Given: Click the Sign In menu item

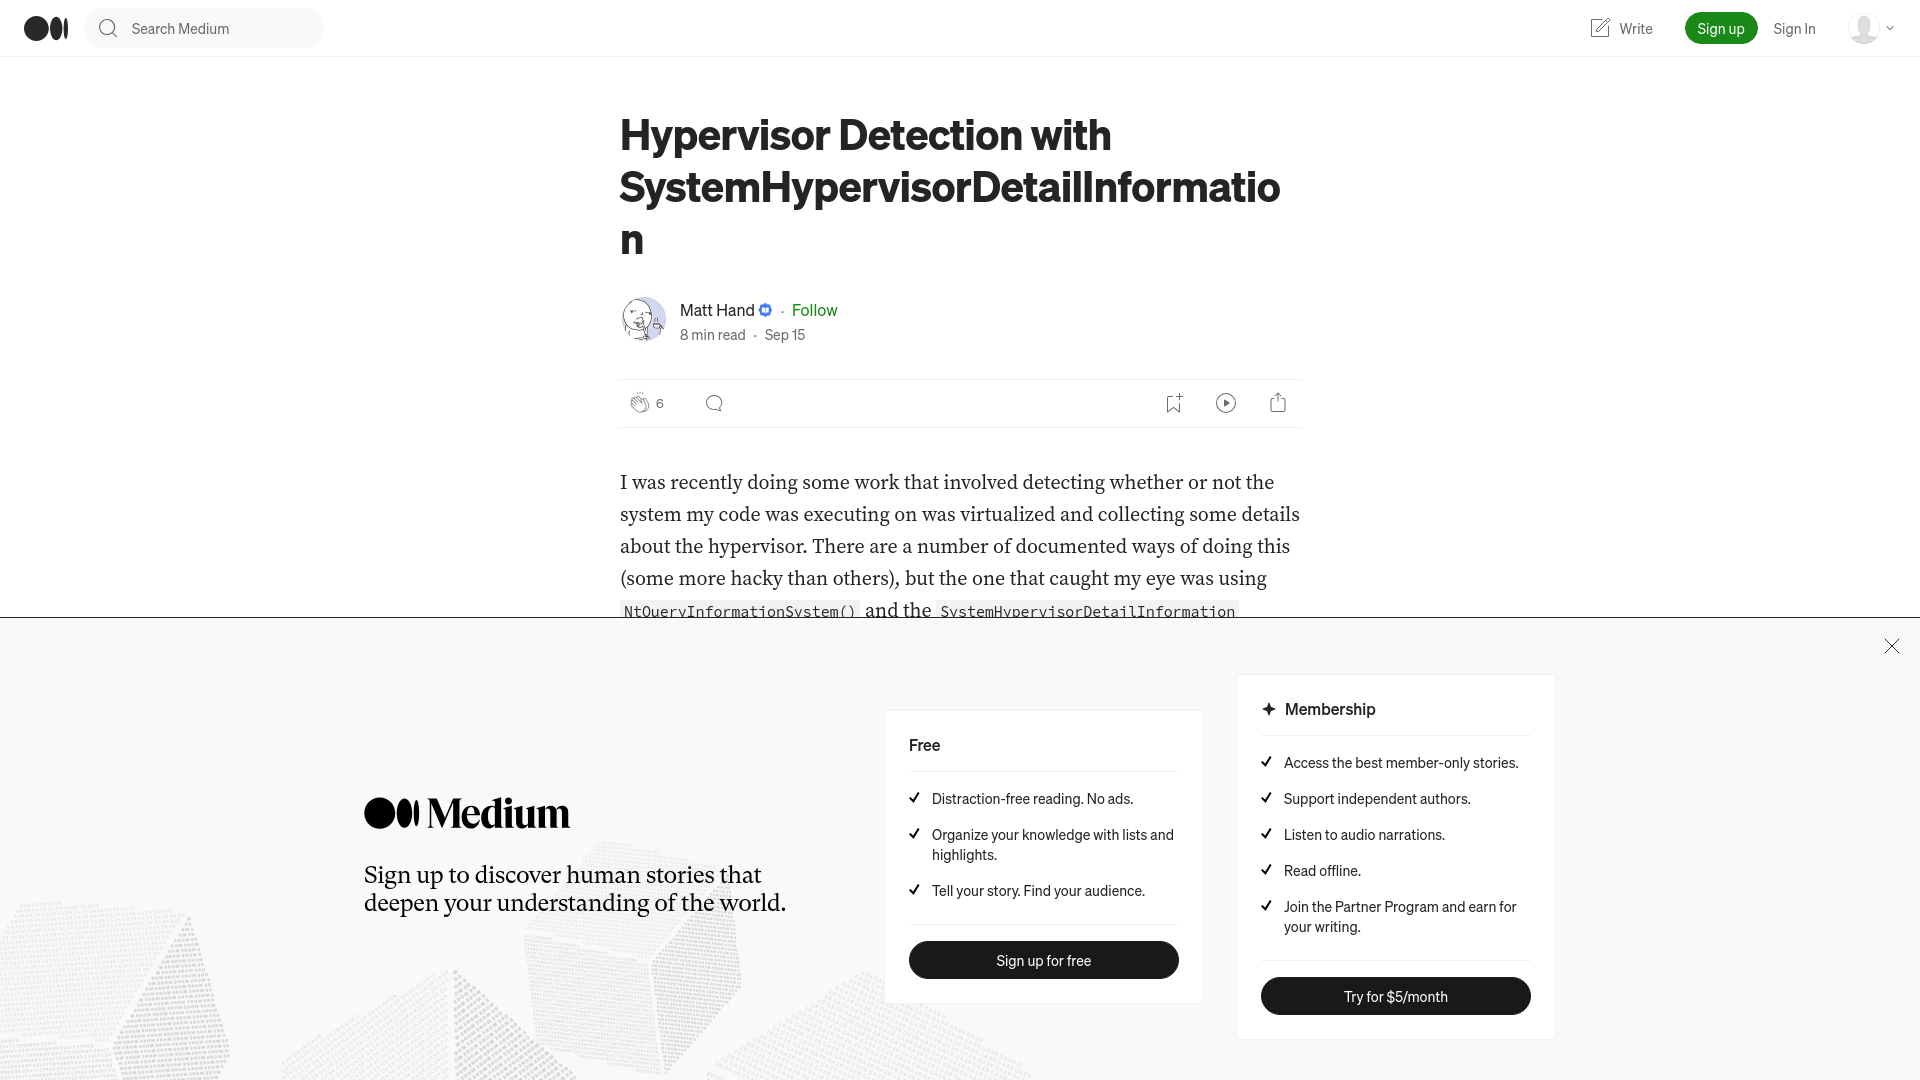Looking at the screenshot, I should pos(1793,28).
